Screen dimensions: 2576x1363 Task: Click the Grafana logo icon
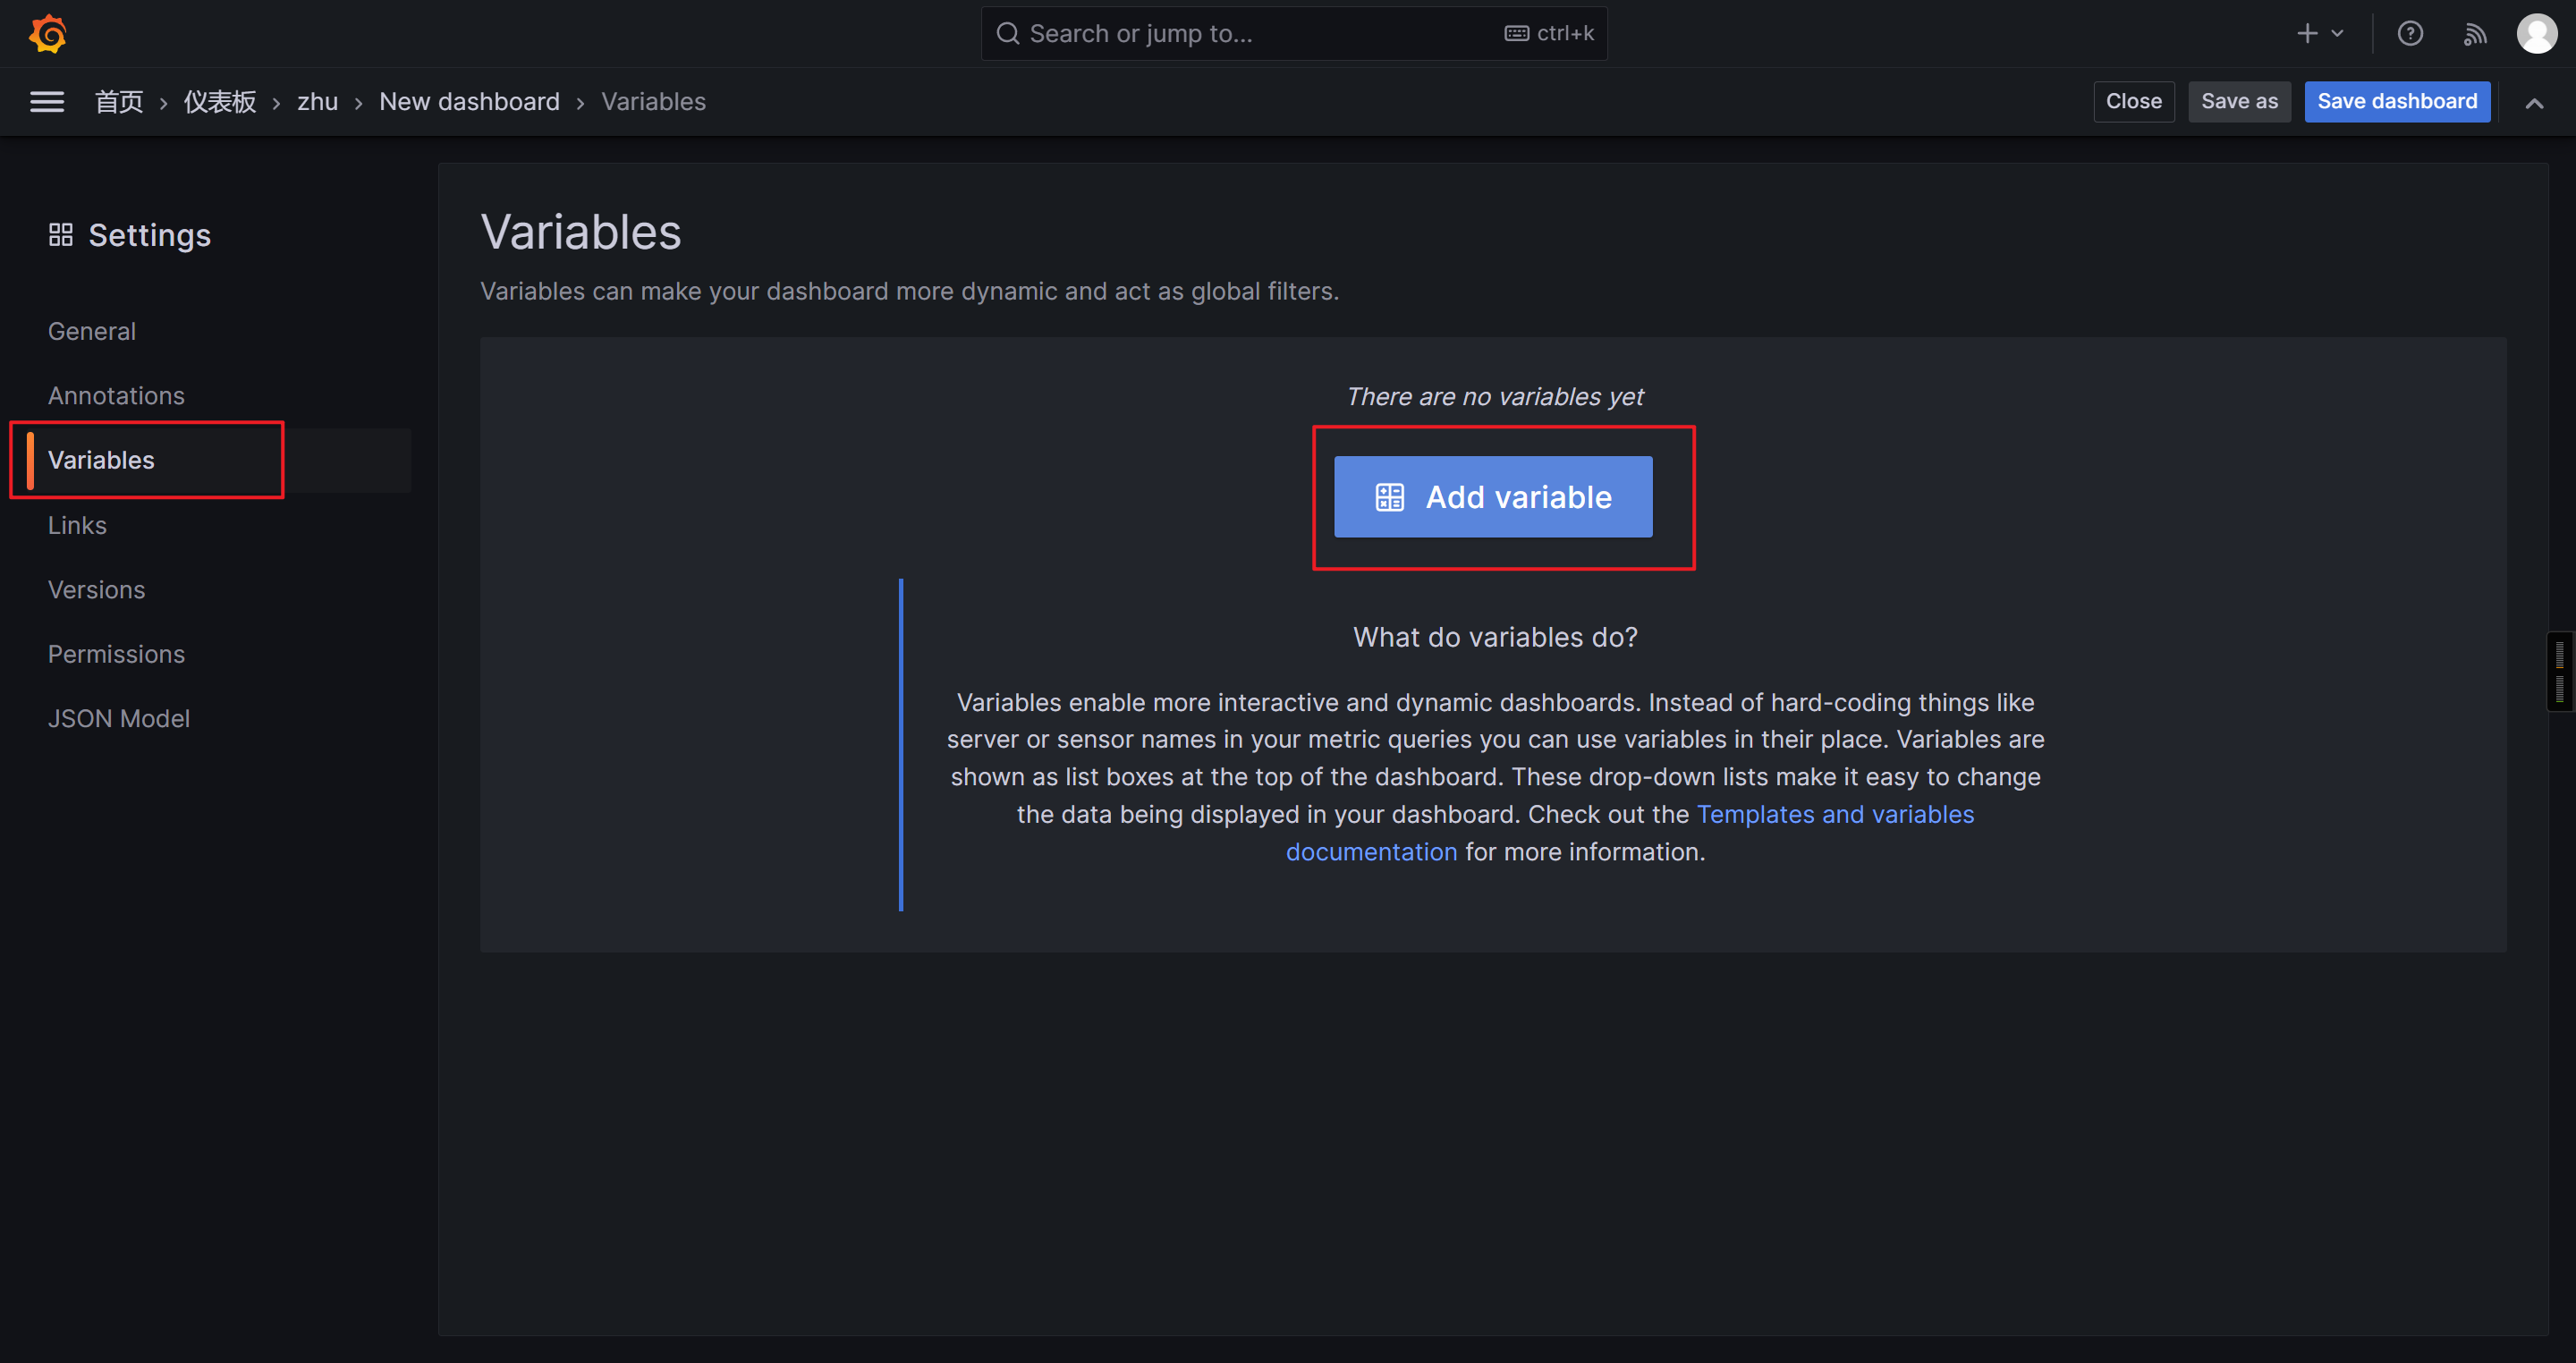(x=47, y=33)
